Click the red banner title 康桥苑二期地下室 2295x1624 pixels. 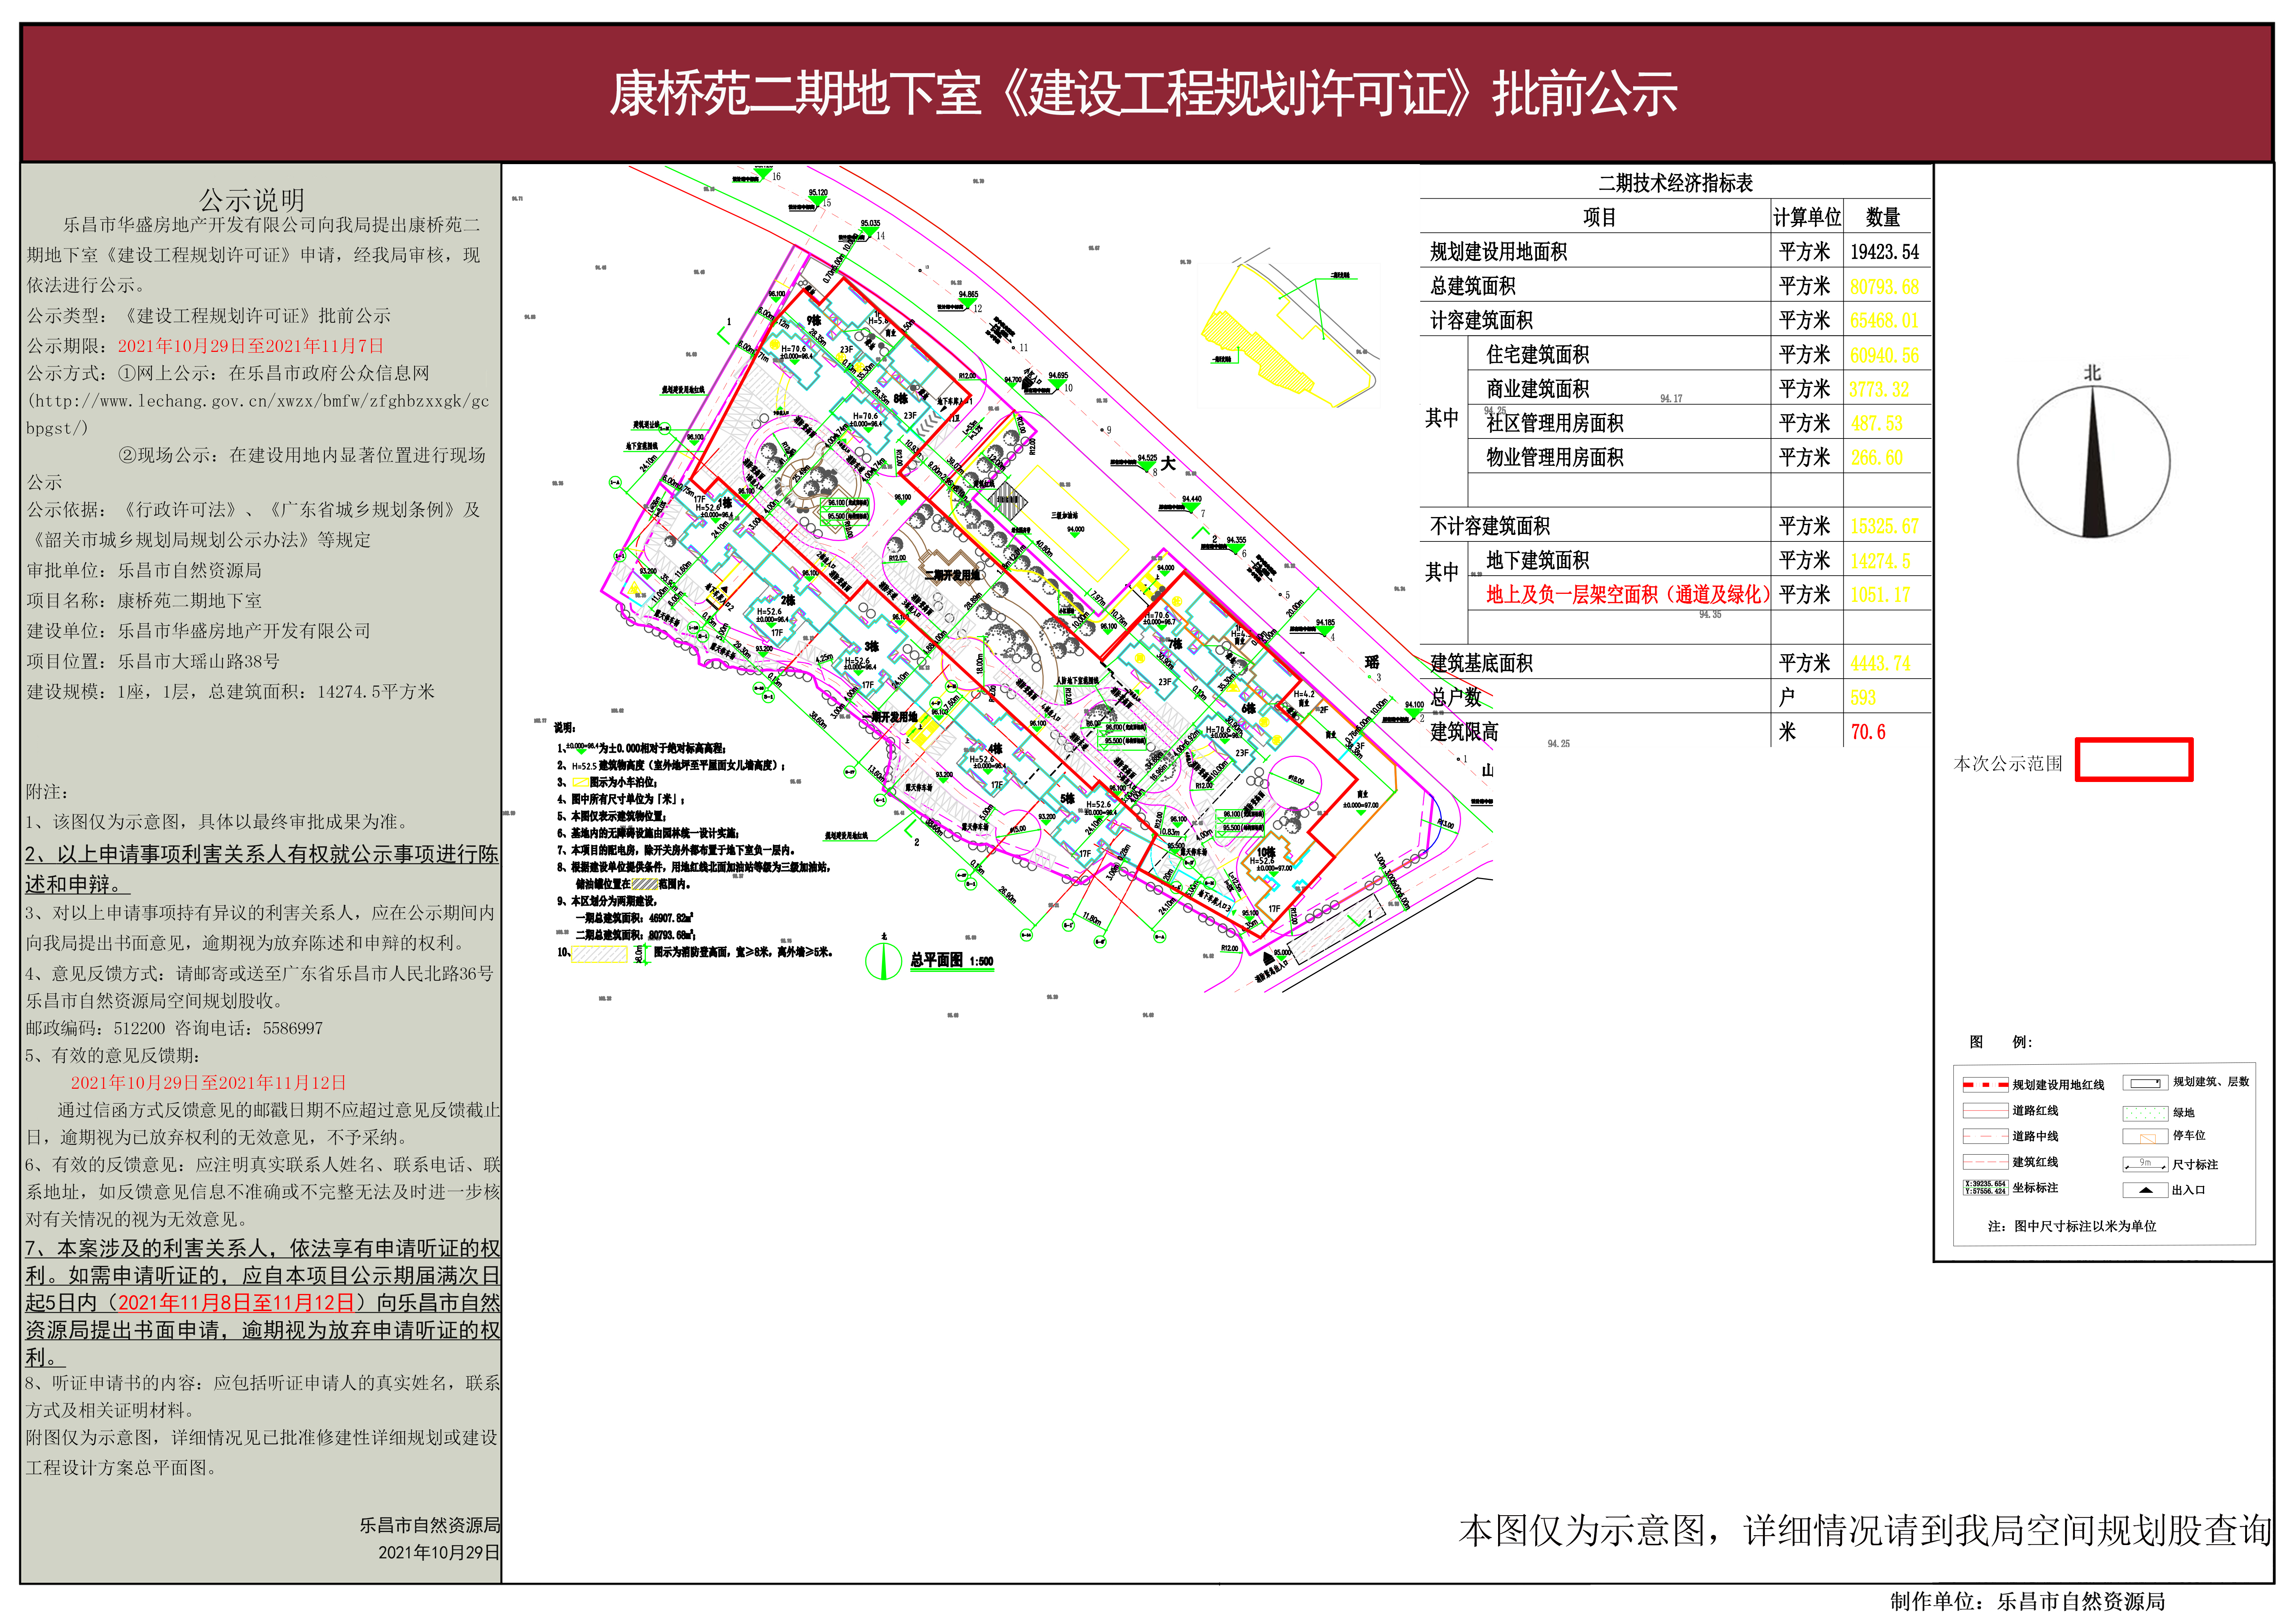point(1143,93)
